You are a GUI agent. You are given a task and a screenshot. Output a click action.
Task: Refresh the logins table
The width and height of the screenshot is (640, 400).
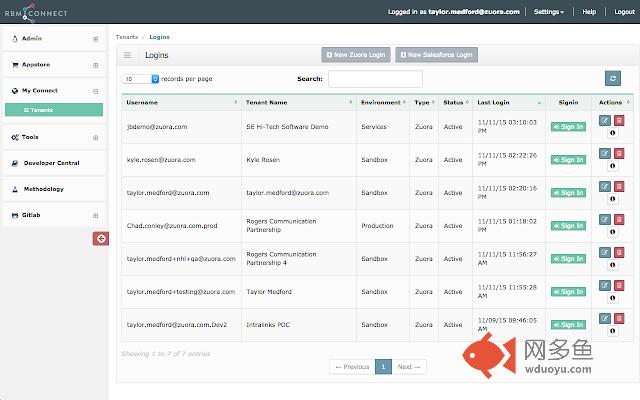(613, 78)
